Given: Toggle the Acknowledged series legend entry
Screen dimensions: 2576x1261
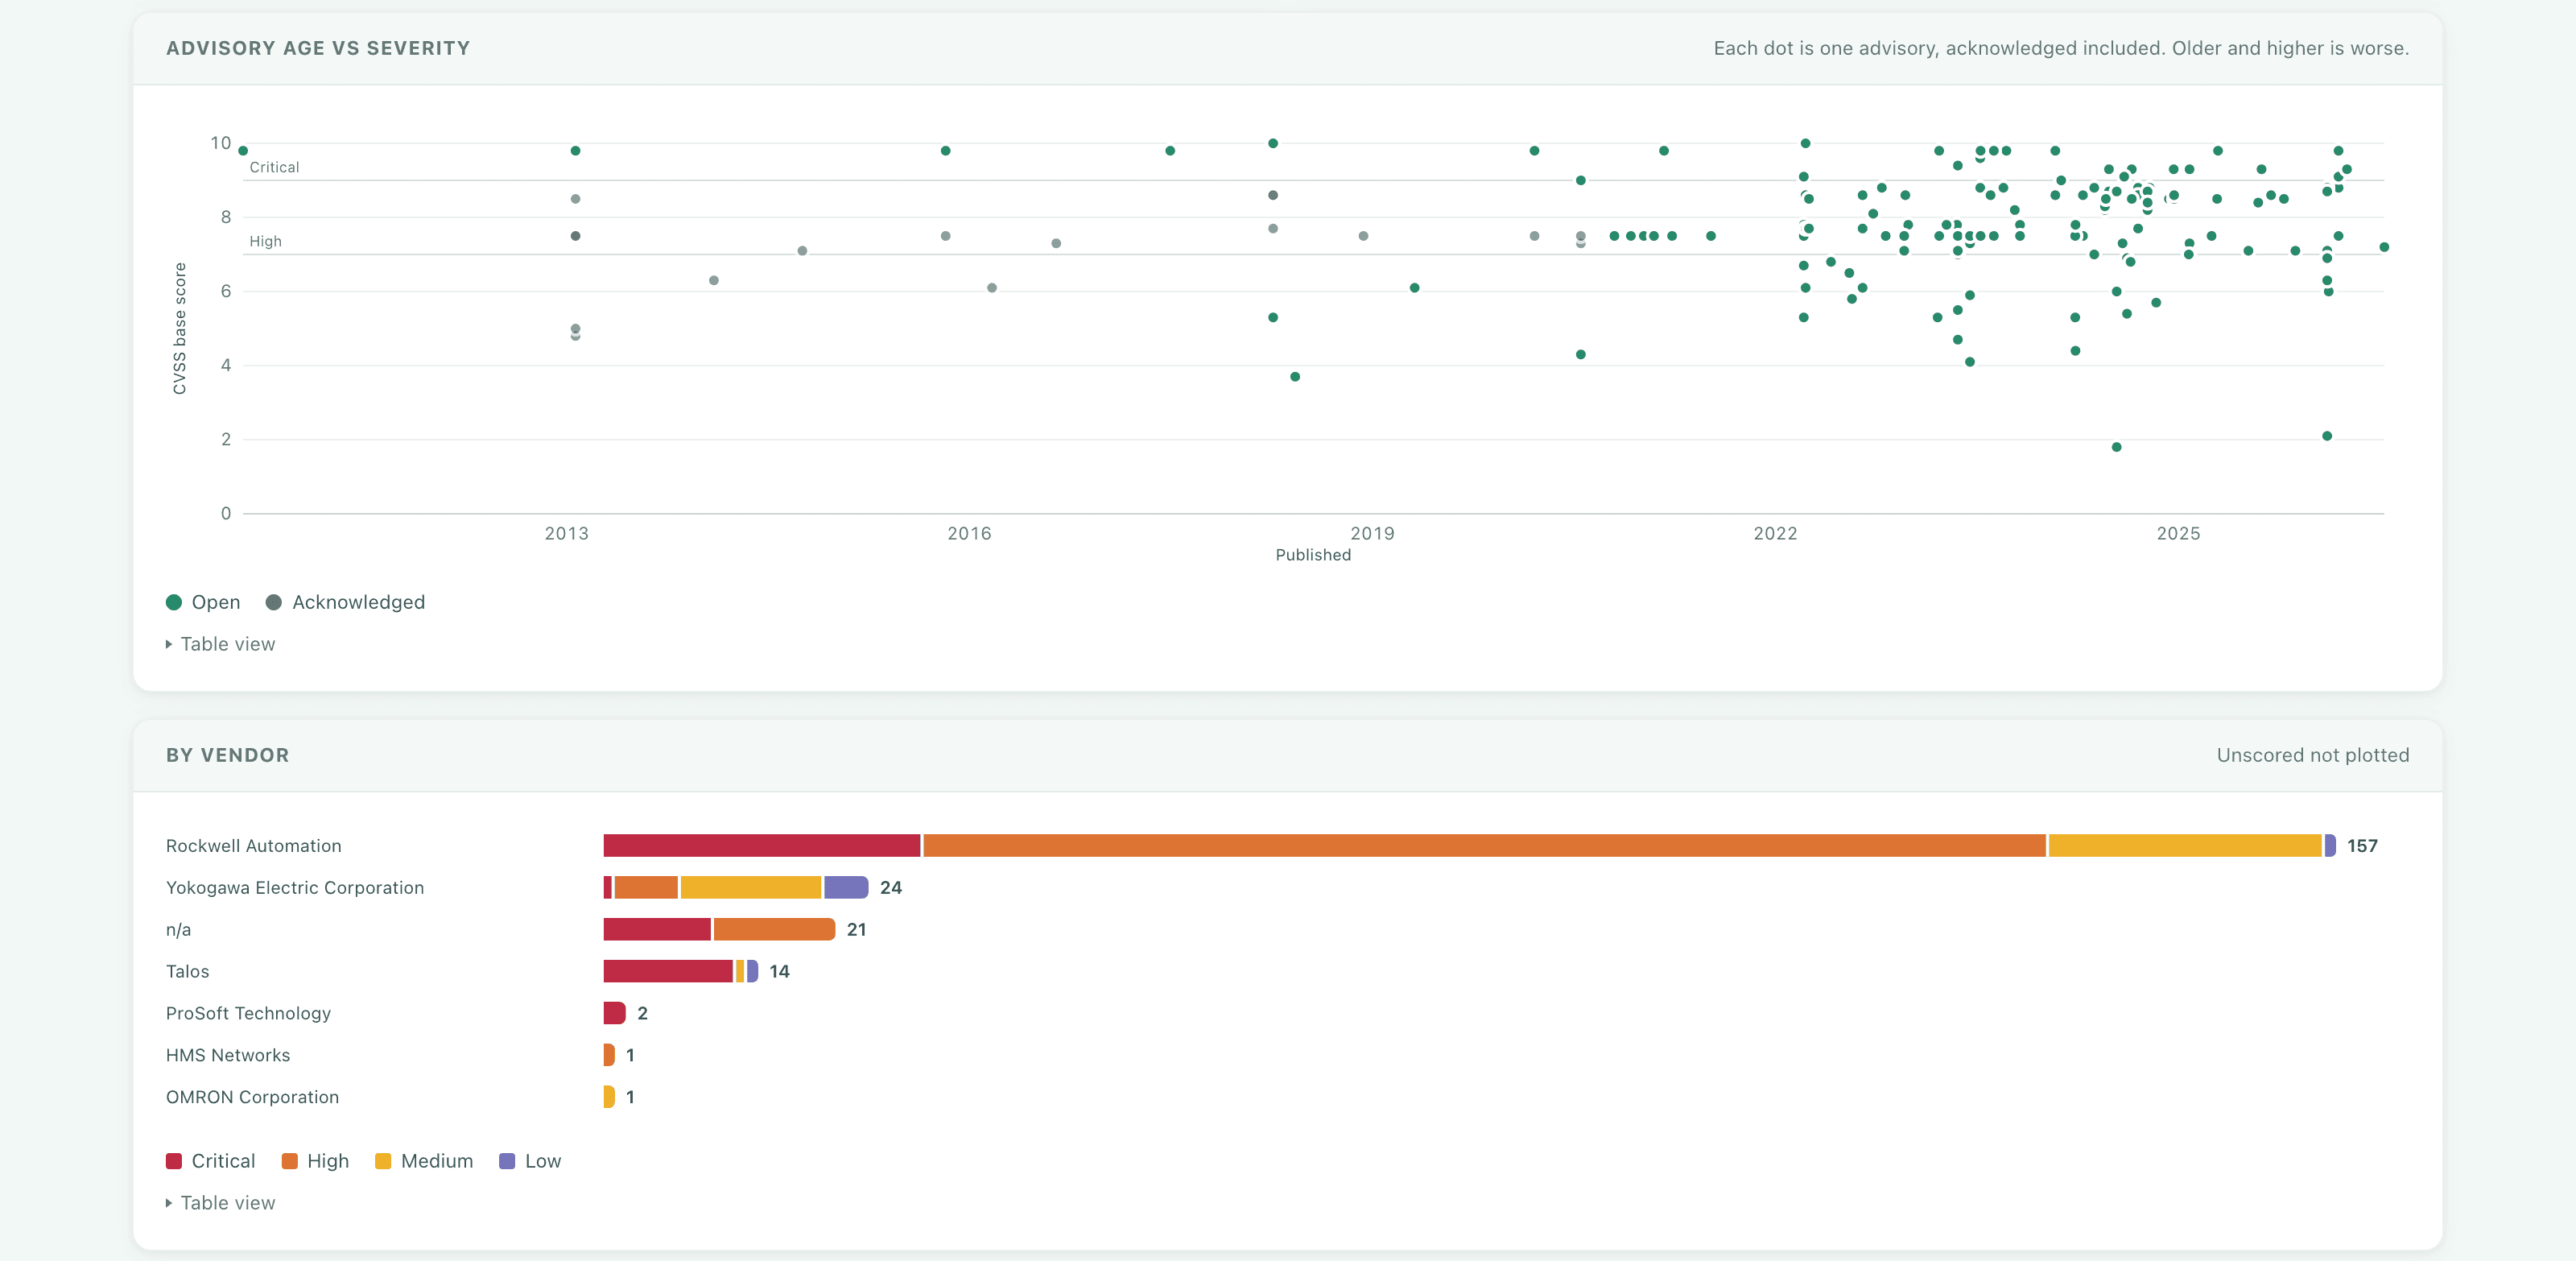Looking at the screenshot, I should point(345,602).
